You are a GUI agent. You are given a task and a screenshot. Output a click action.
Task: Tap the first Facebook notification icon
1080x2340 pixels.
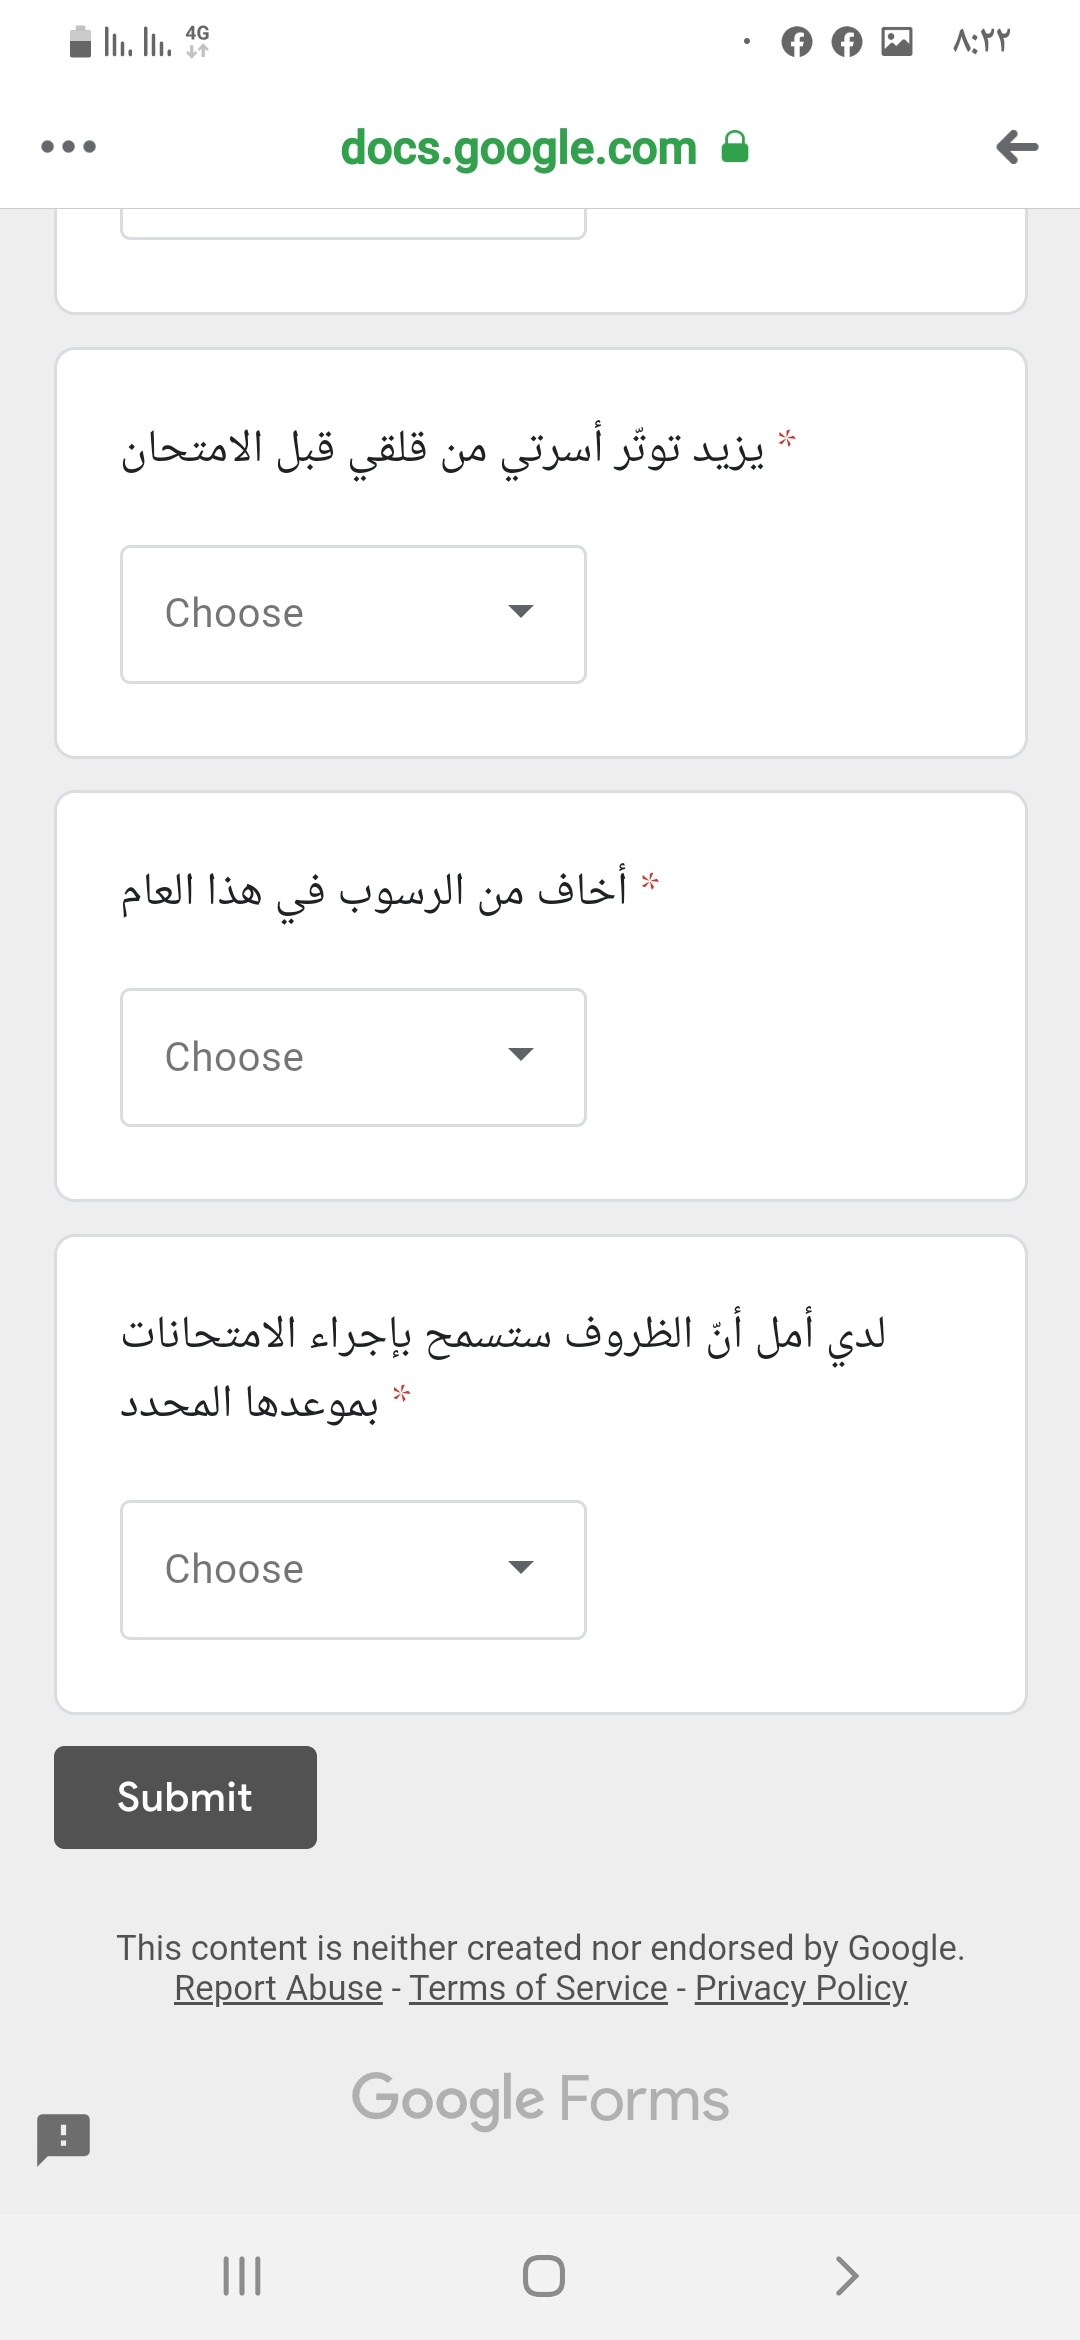pos(797,42)
